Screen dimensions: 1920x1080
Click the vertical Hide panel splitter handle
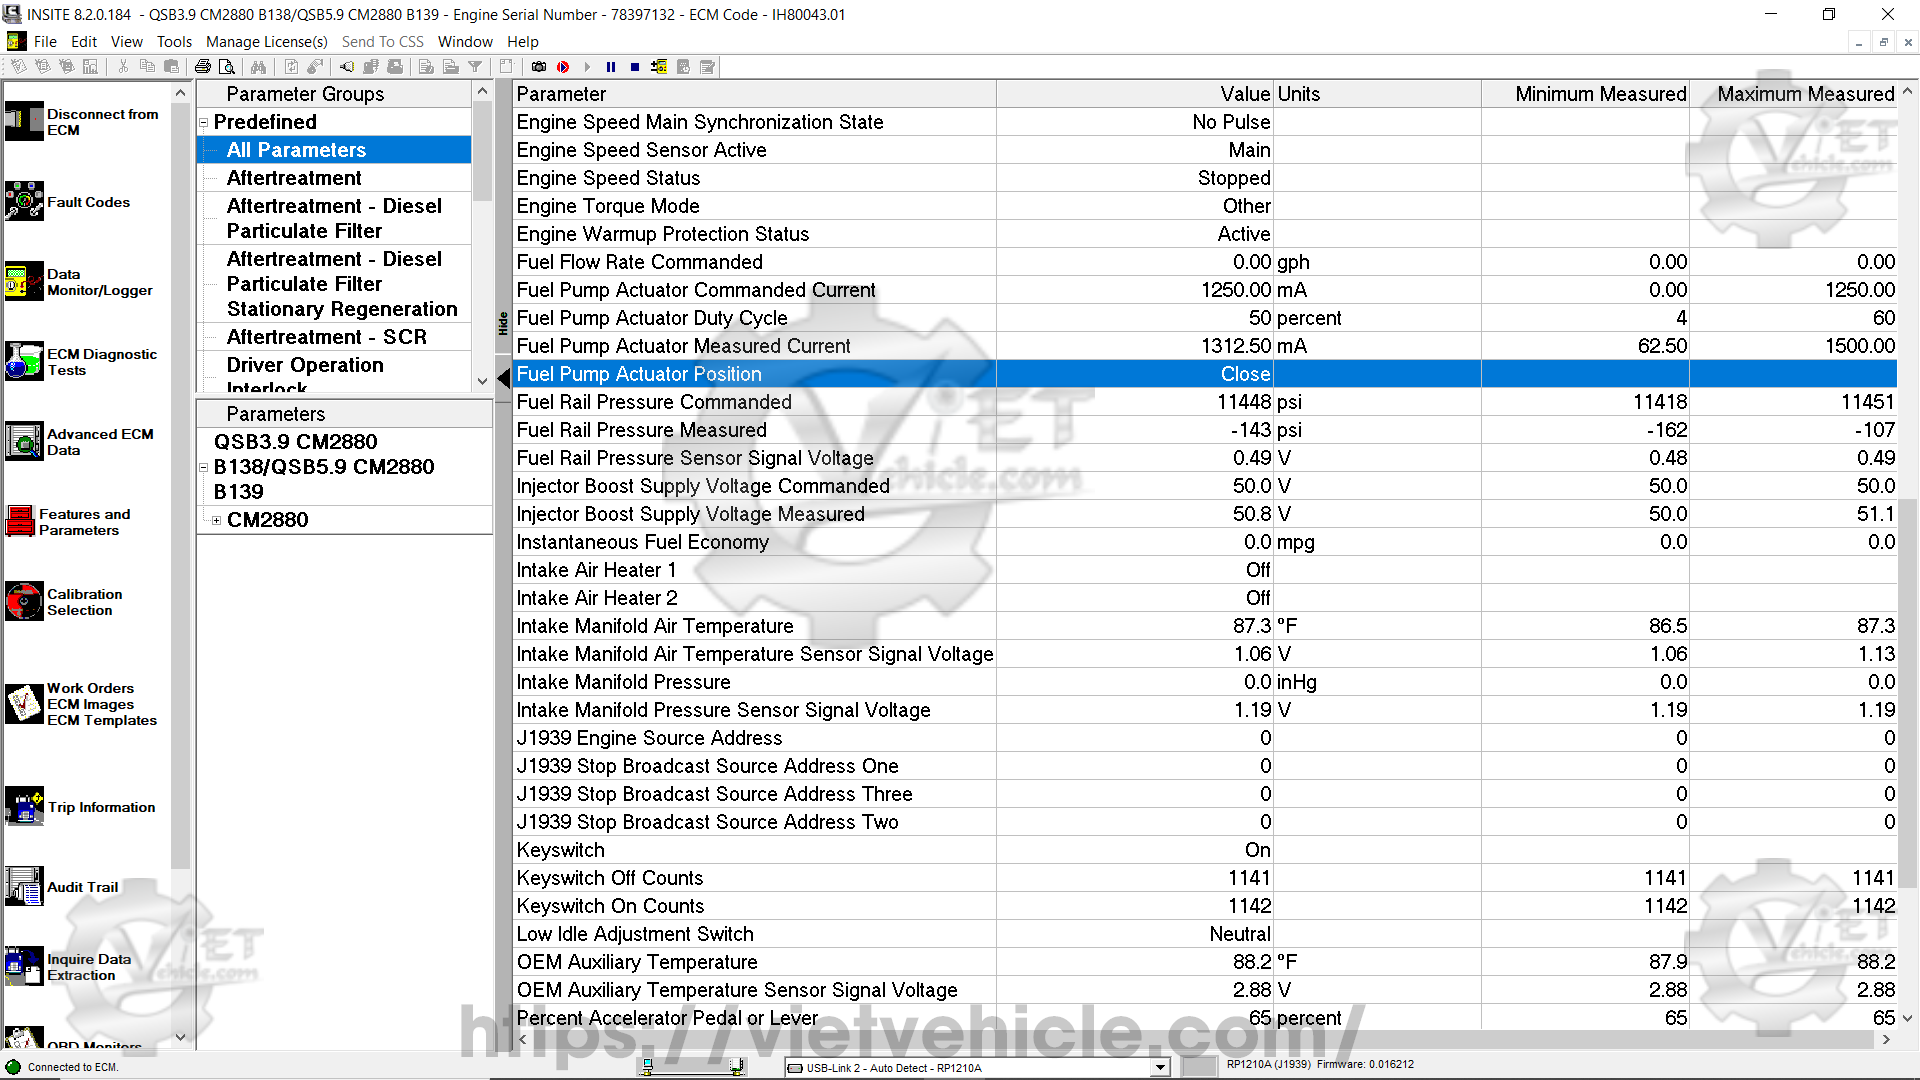[504, 323]
